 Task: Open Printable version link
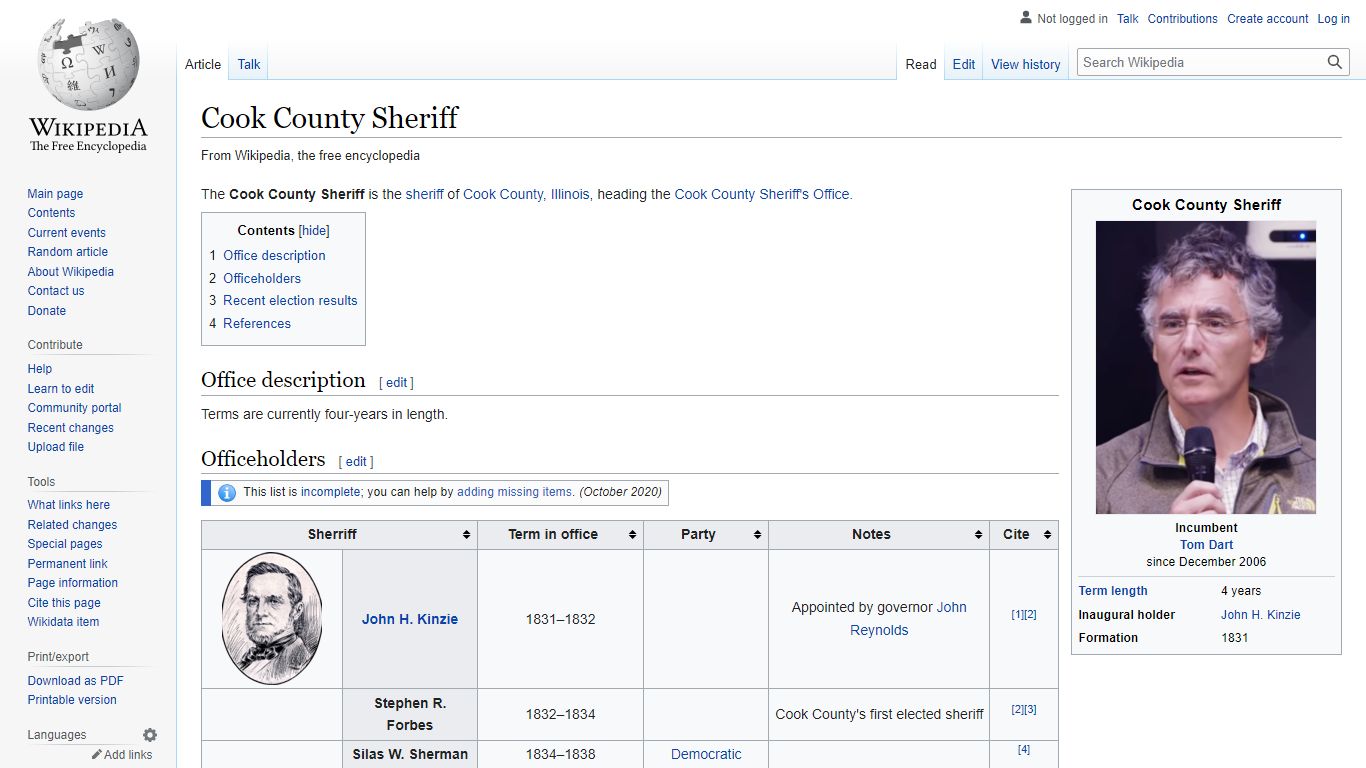72,700
